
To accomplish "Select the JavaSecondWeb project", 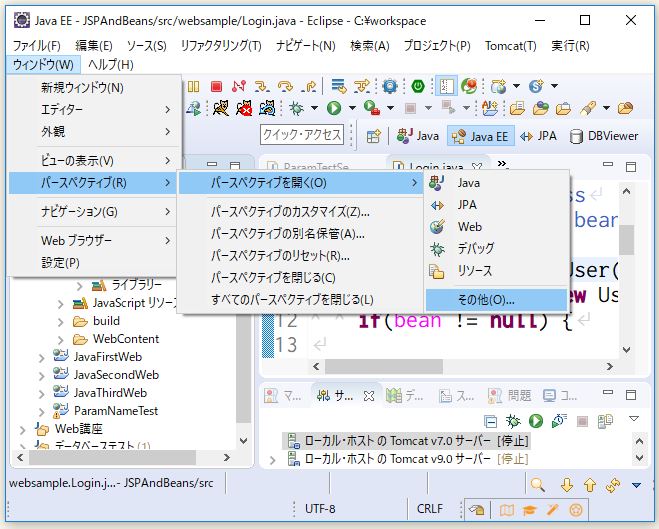I will [106, 375].
